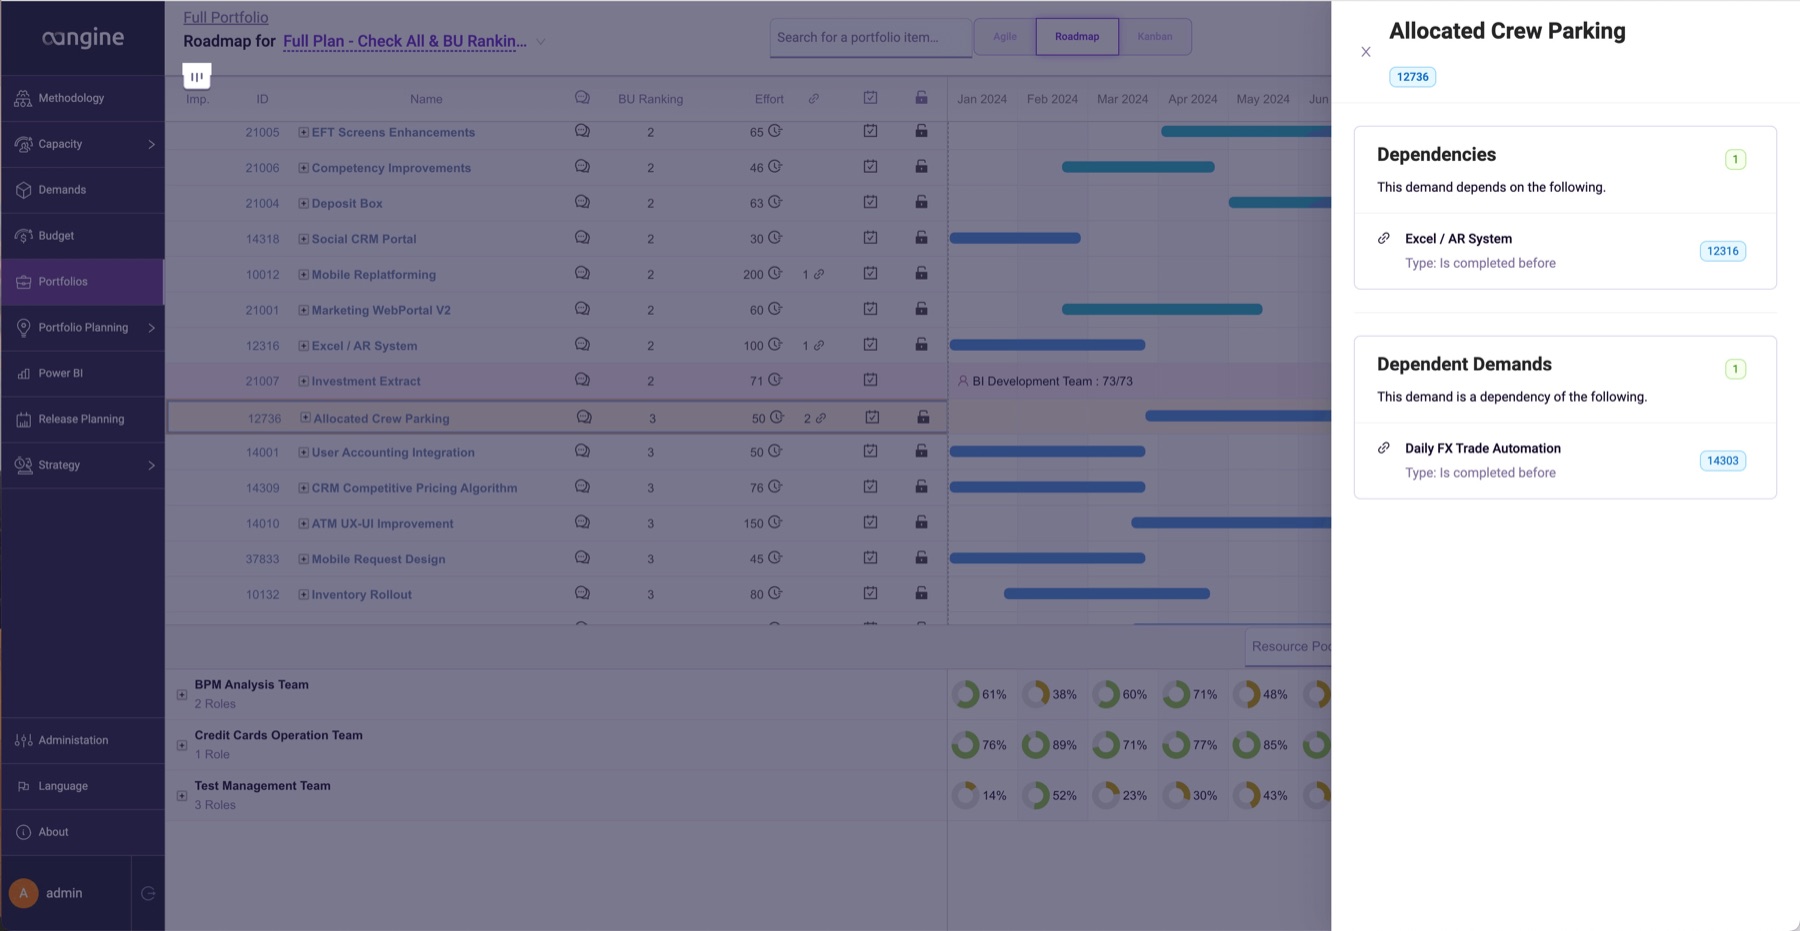Expand the Portfolio Planning submenu arrow

tap(151, 328)
